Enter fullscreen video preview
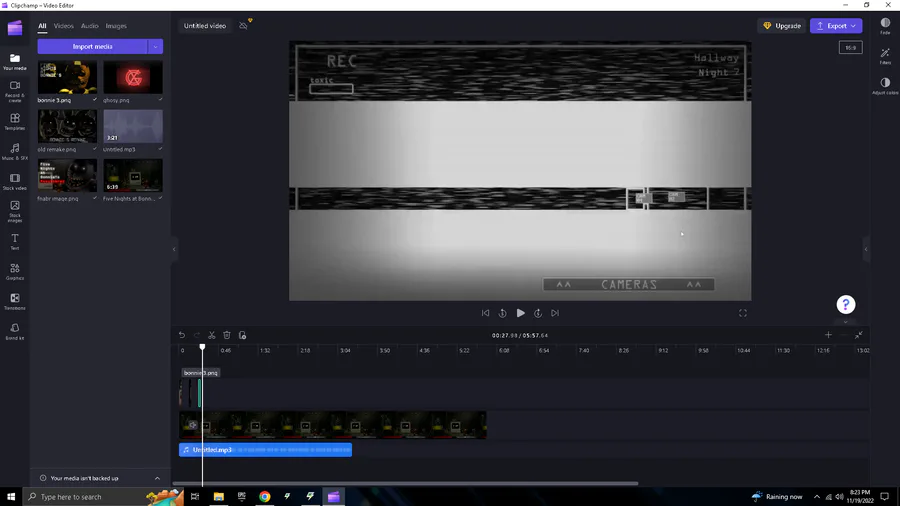900x506 pixels. 743,313
